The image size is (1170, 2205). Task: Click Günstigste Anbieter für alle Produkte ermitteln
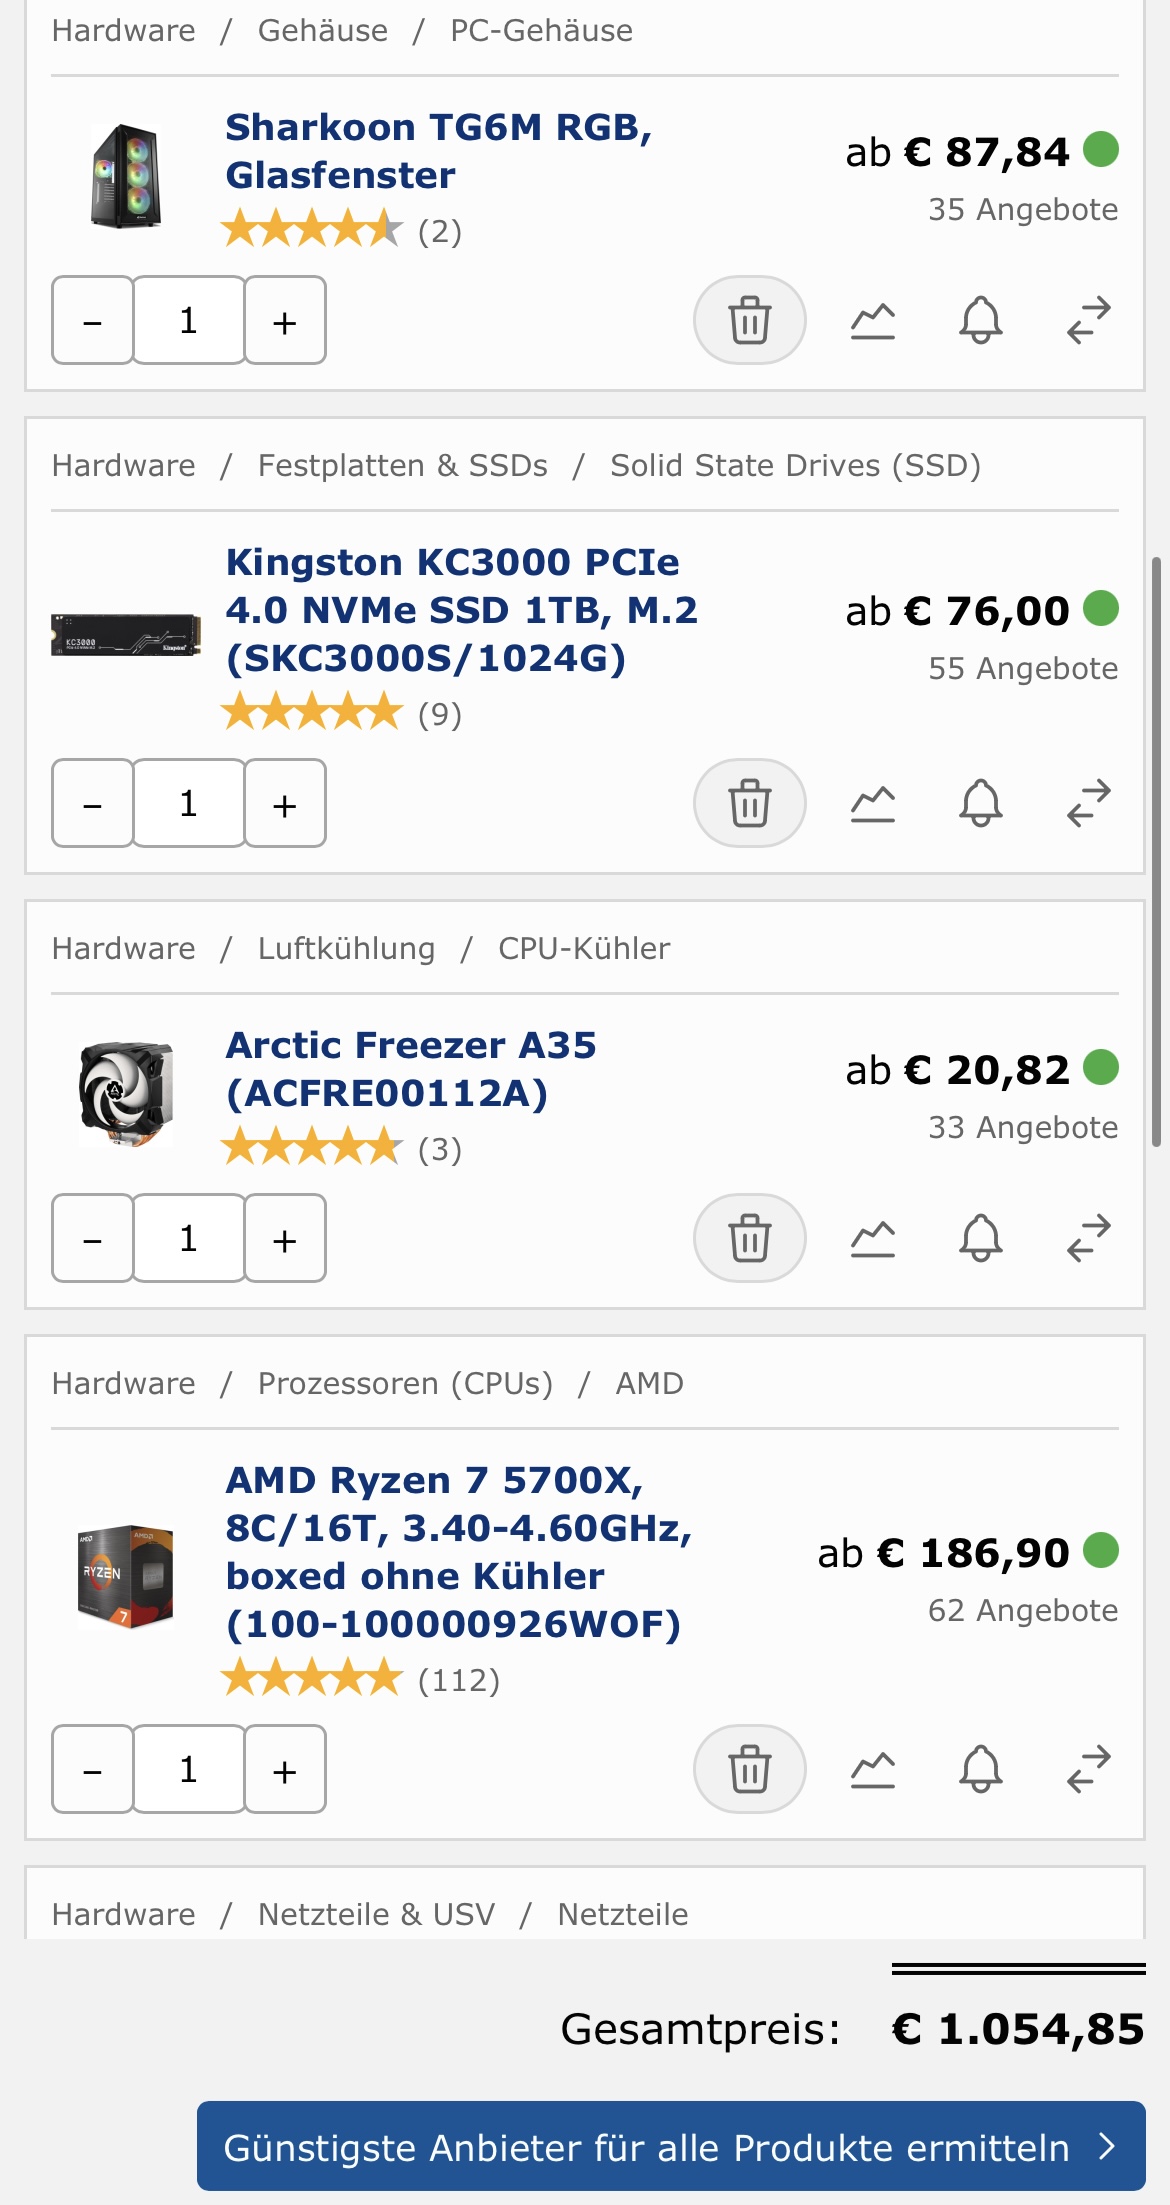(671, 2146)
